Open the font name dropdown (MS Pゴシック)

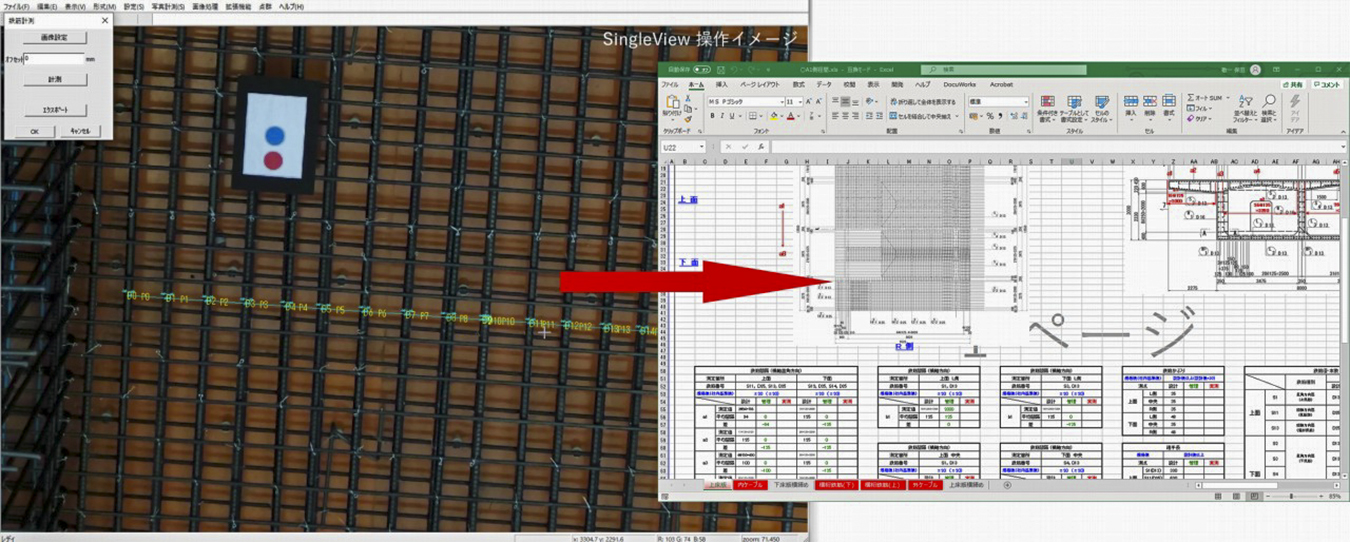click(x=783, y=102)
